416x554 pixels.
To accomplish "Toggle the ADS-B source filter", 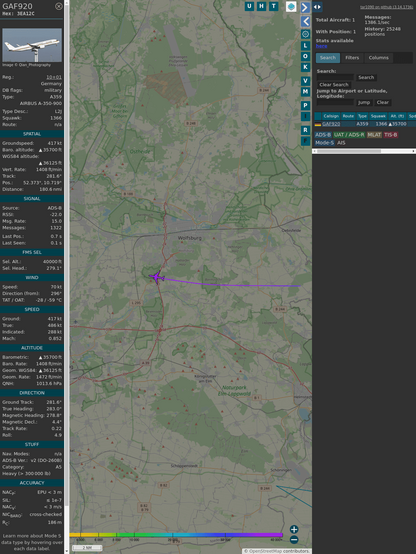I will (323, 135).
